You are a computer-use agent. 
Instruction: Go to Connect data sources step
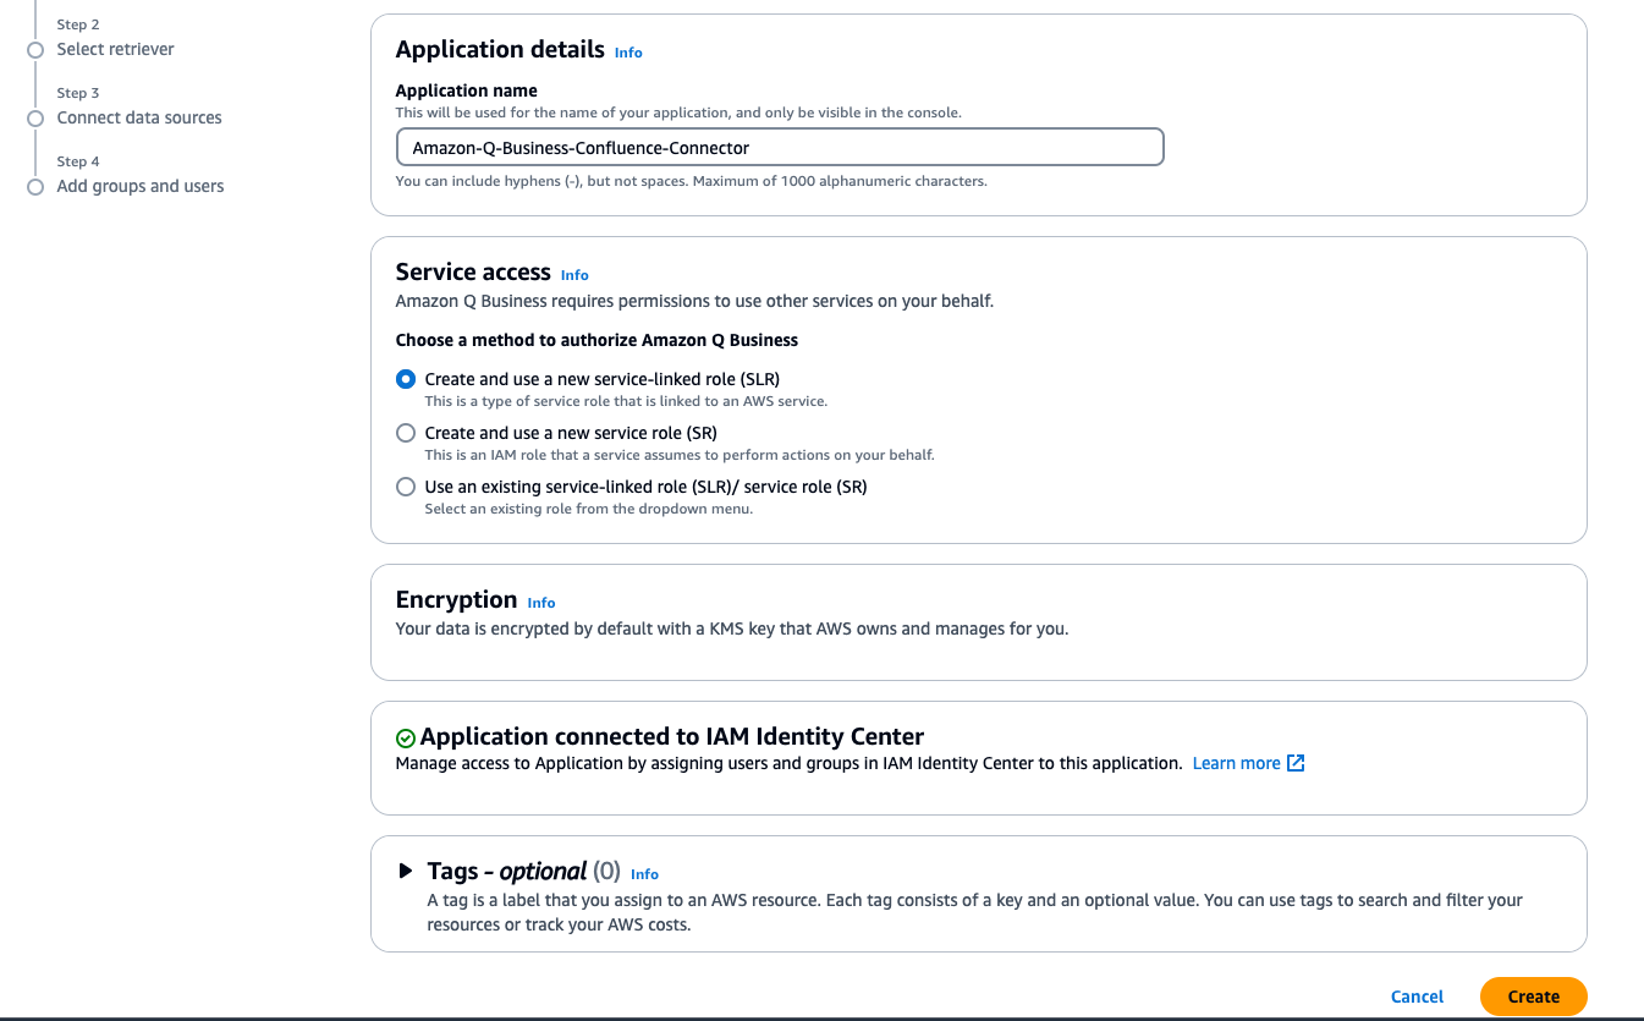(139, 118)
